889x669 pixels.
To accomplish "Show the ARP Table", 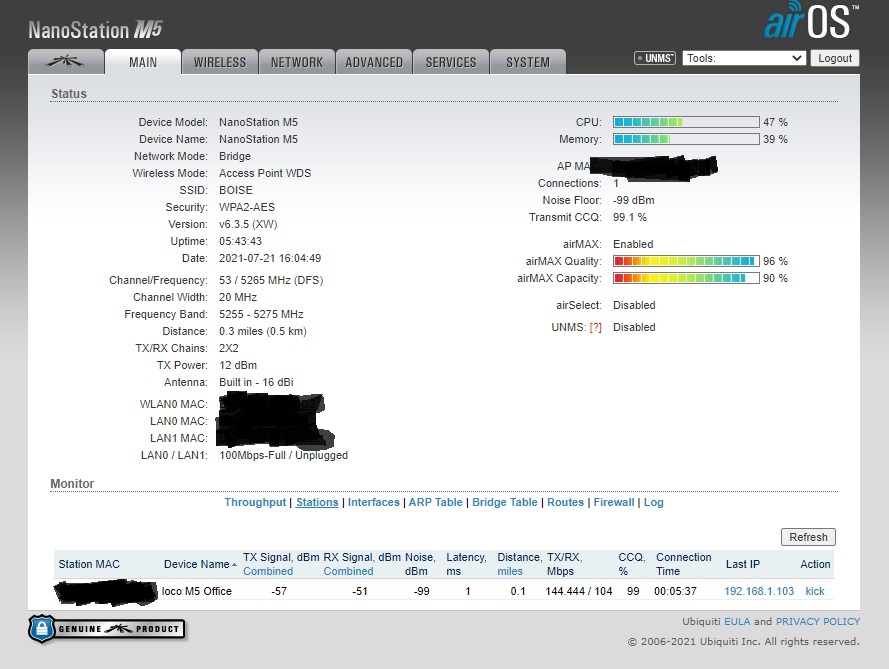I will tap(435, 503).
